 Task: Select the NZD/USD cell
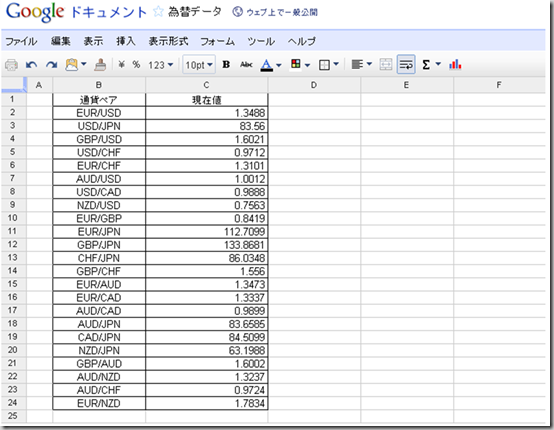click(99, 205)
